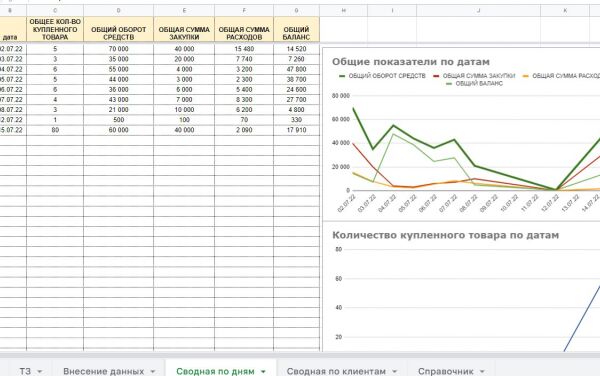
Task: Open dropdown arrow on Справочник tab
Action: [482, 371]
